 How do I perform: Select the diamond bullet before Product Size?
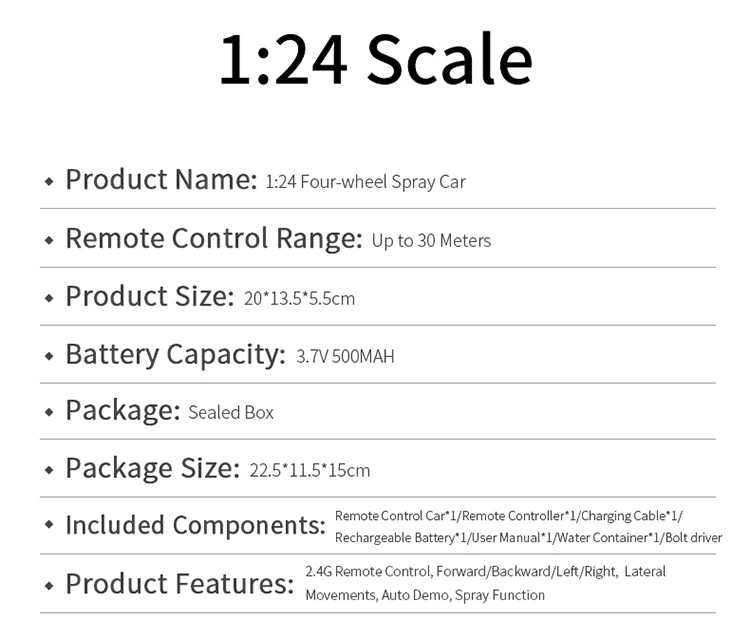48,298
